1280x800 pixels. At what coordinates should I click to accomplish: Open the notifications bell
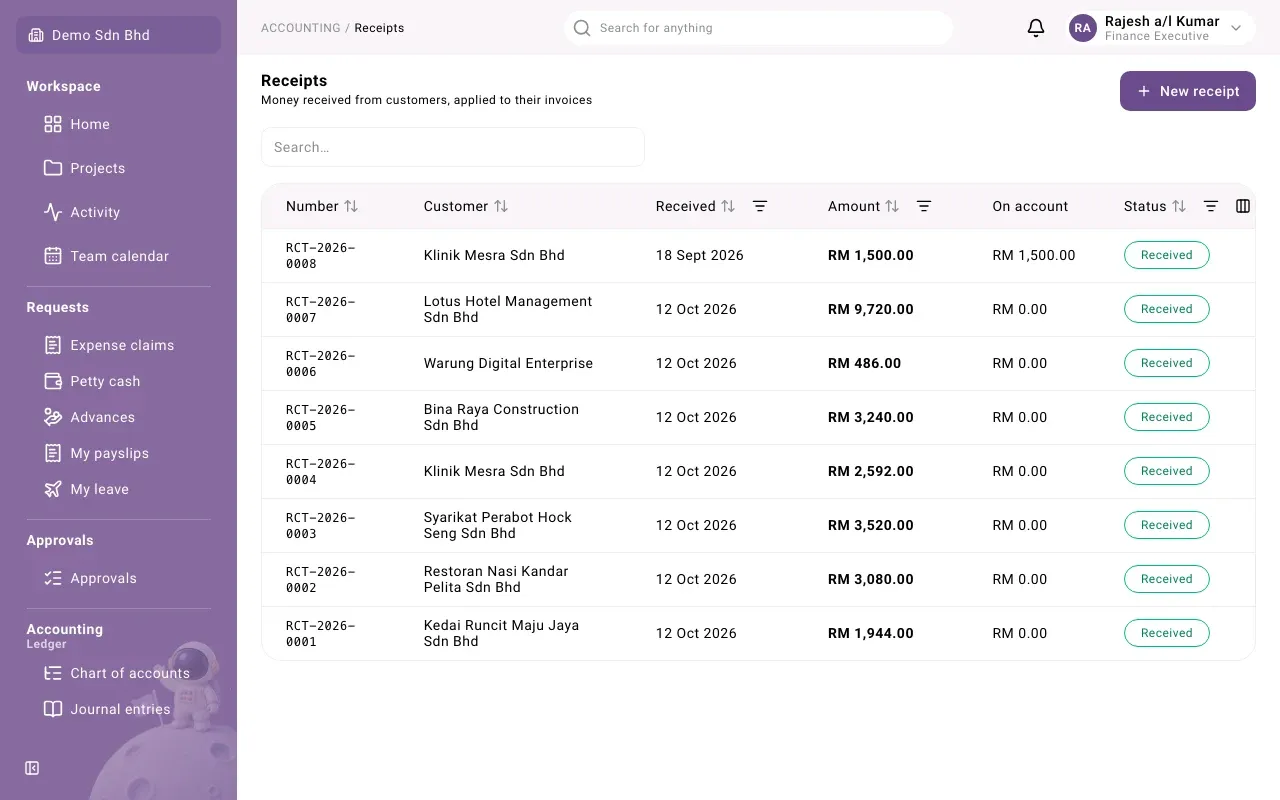click(x=1036, y=28)
